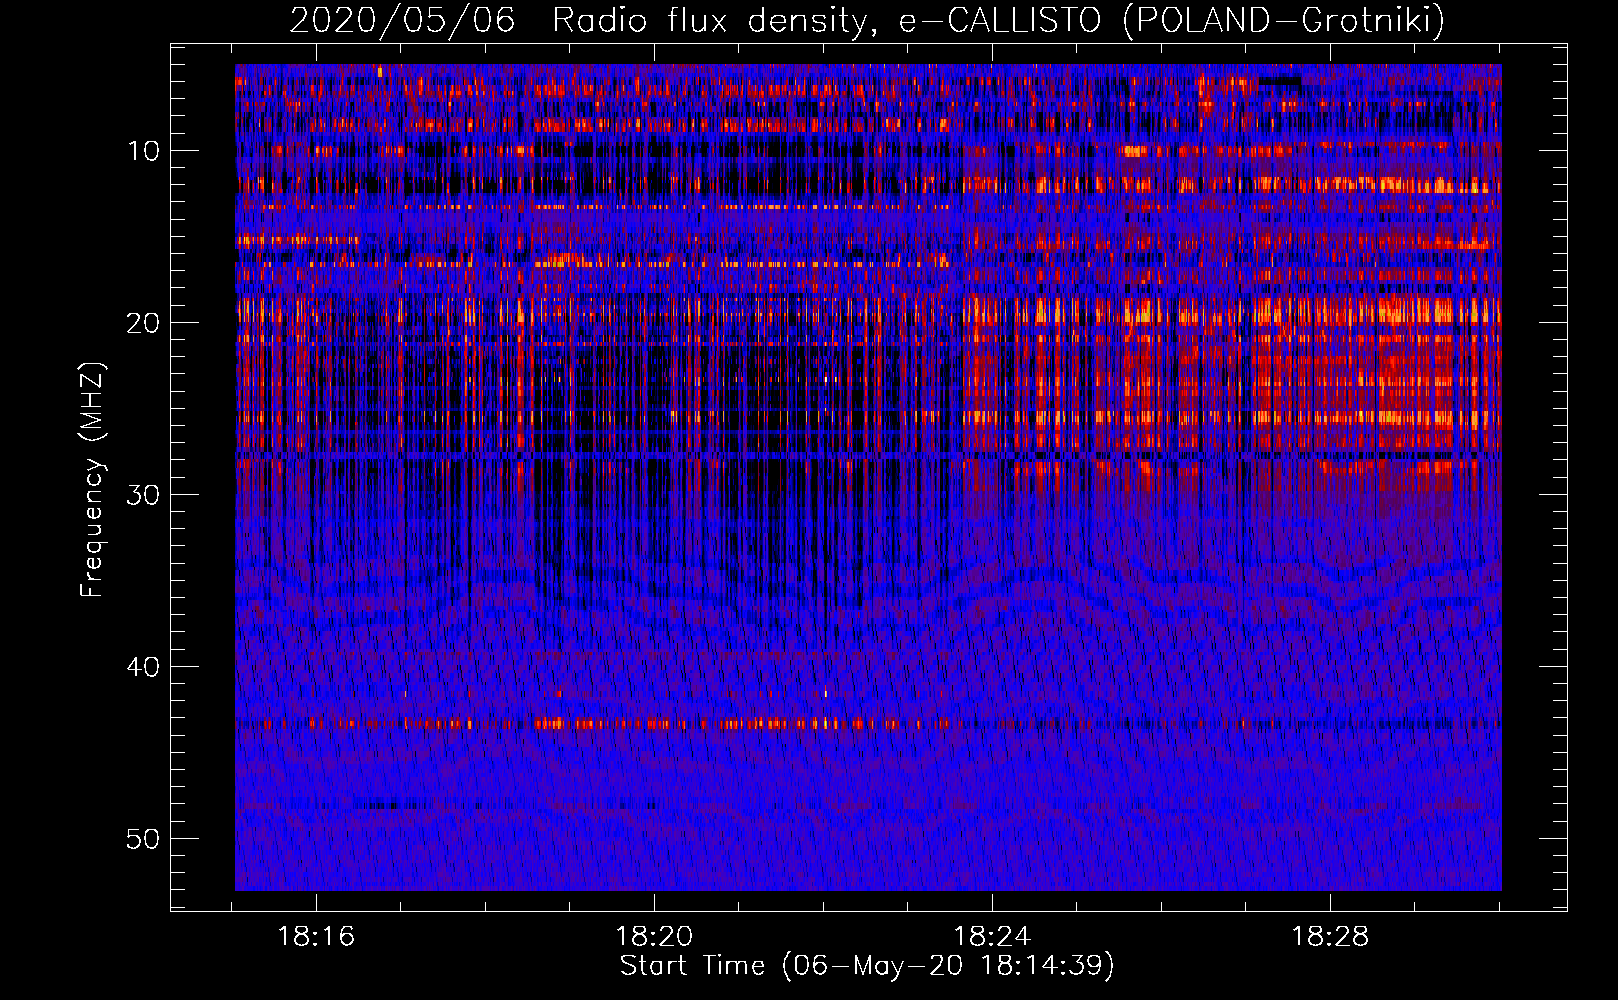Viewport: 1618px width, 1000px height.
Task: Click the POLAND-Grotniki station name
Action: point(1284,21)
